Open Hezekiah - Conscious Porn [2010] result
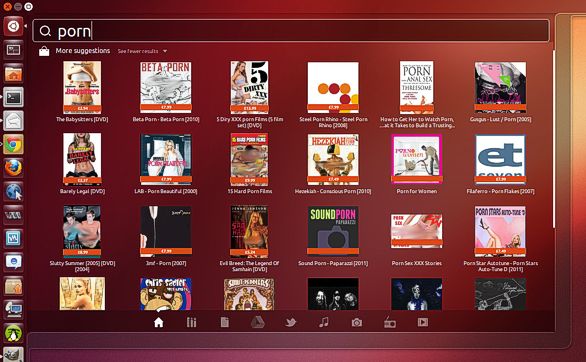The image size is (586, 362). pyautogui.click(x=333, y=164)
